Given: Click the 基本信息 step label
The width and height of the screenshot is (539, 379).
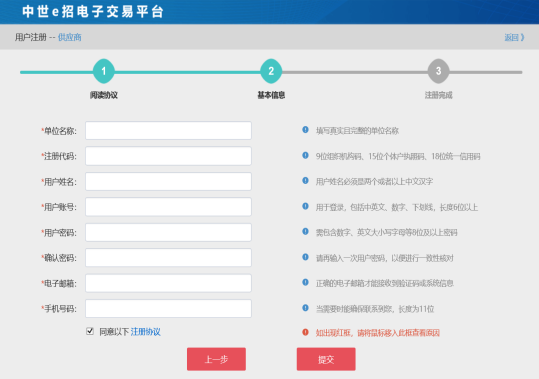Looking at the screenshot, I should click(271, 95).
